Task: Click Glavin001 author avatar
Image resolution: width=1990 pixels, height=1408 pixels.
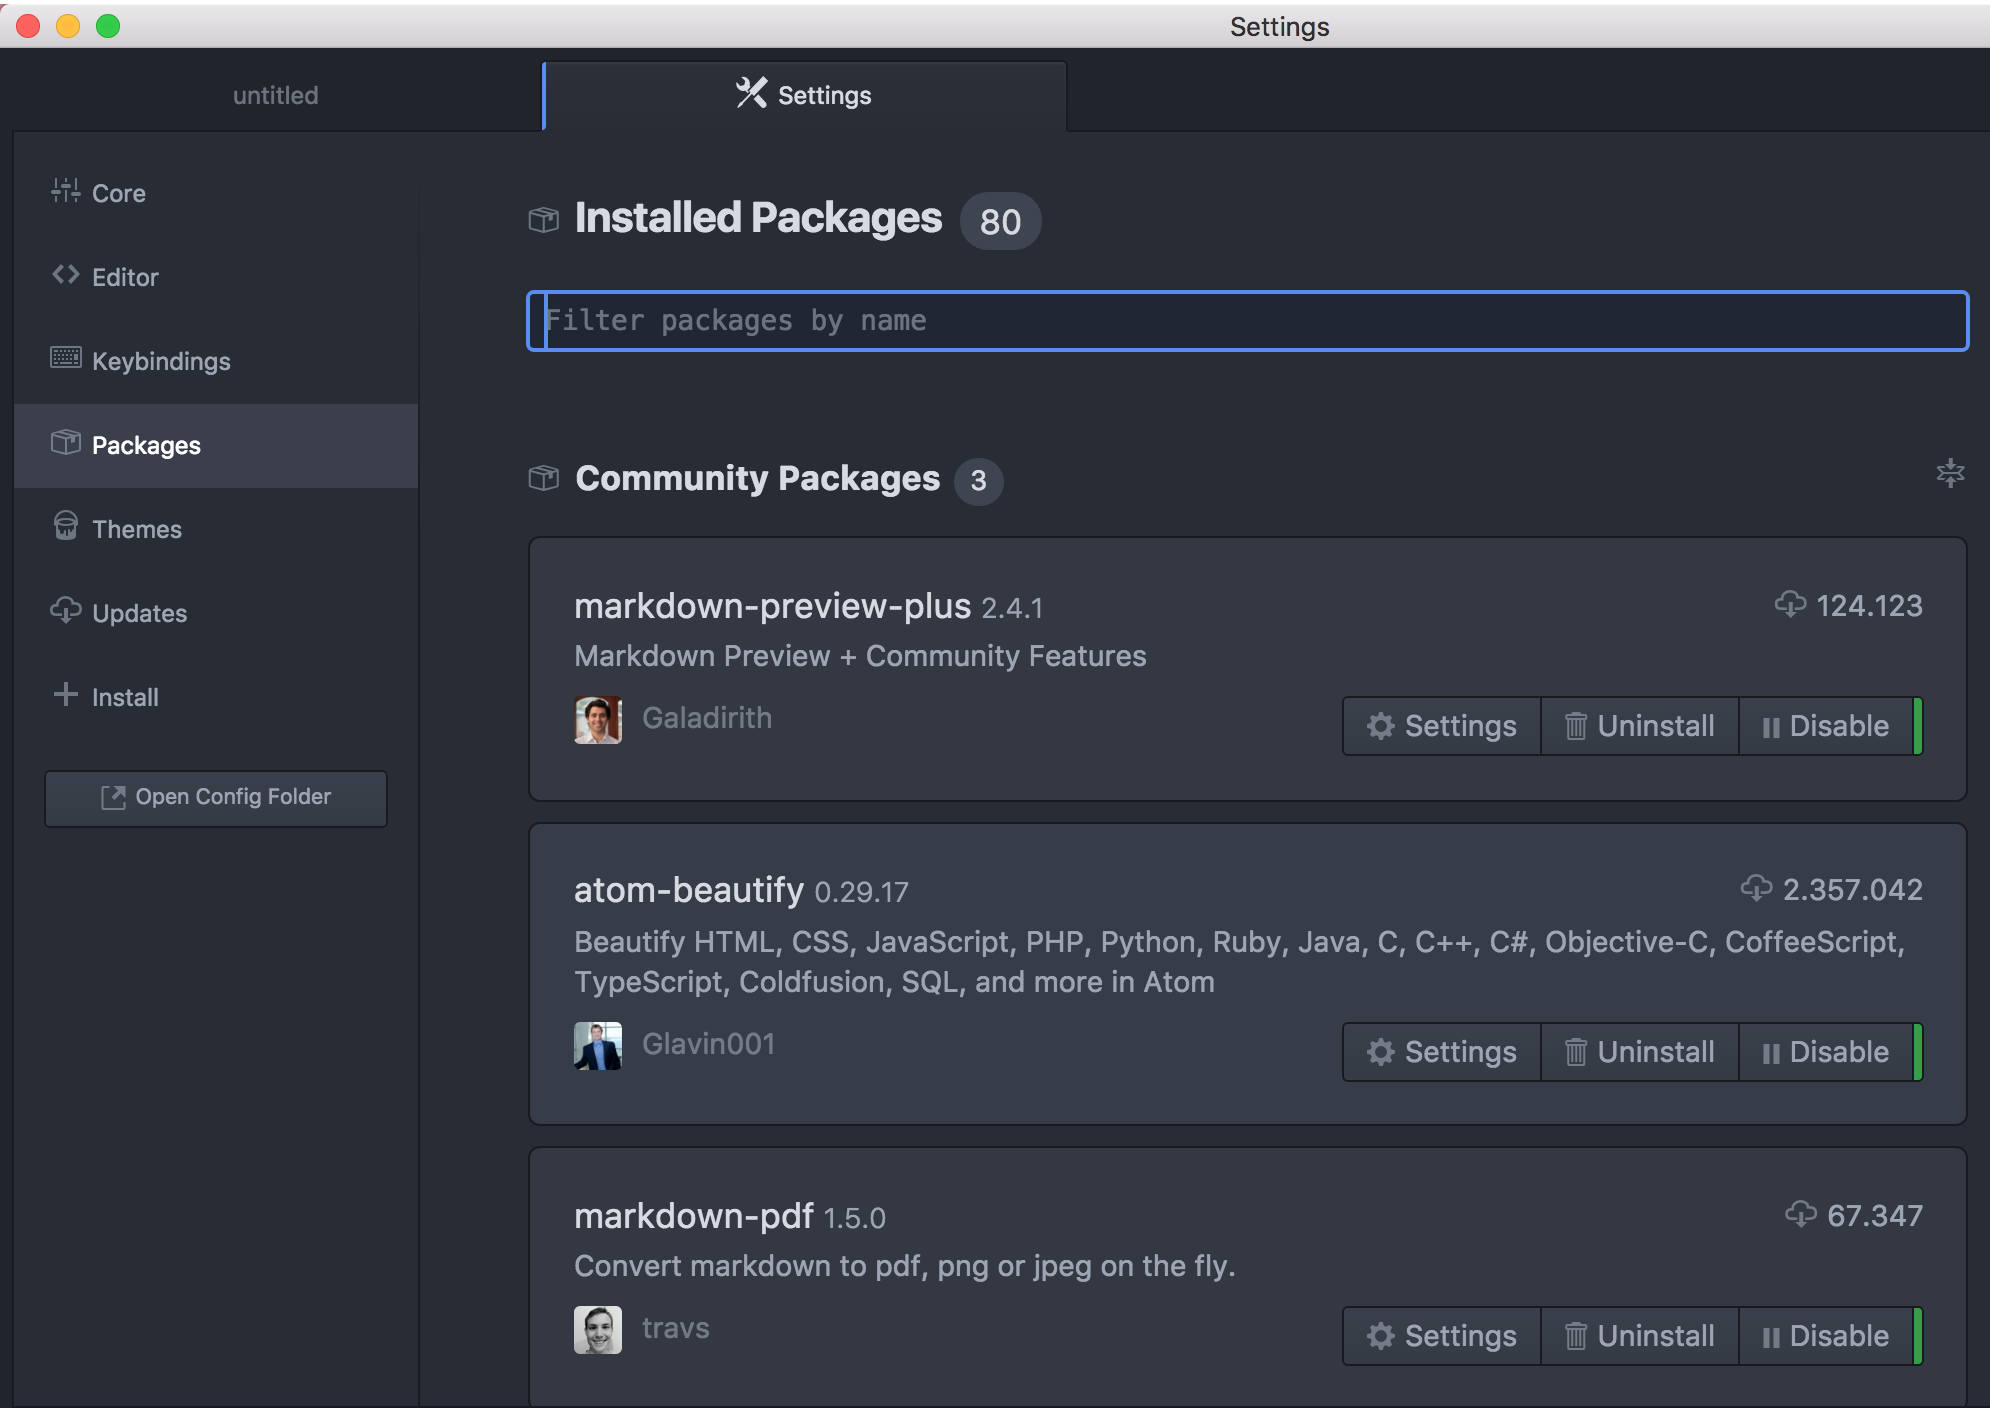Action: [x=598, y=1046]
